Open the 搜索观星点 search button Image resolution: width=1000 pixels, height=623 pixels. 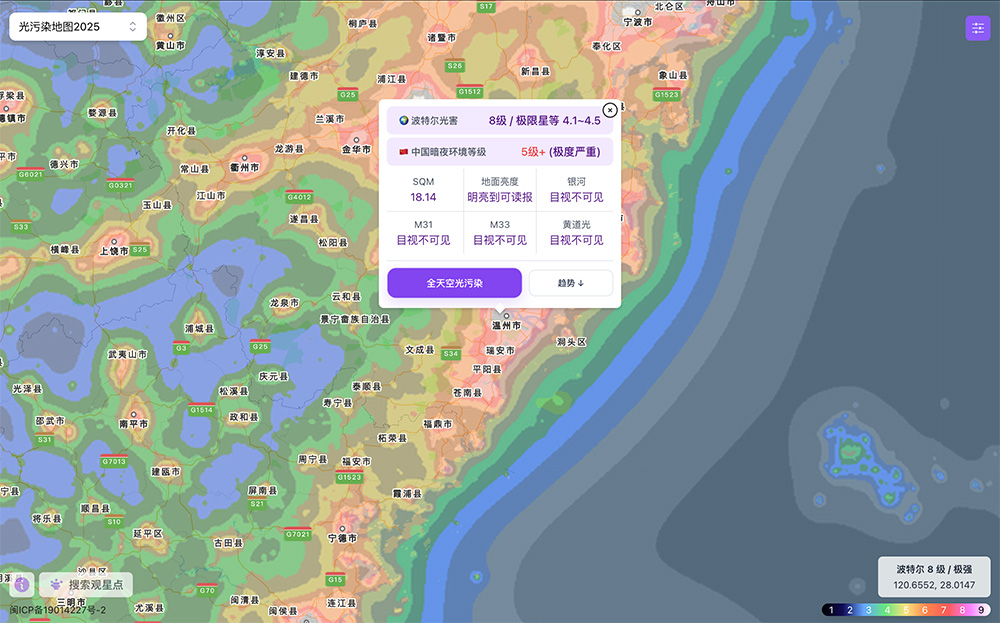tap(86, 584)
